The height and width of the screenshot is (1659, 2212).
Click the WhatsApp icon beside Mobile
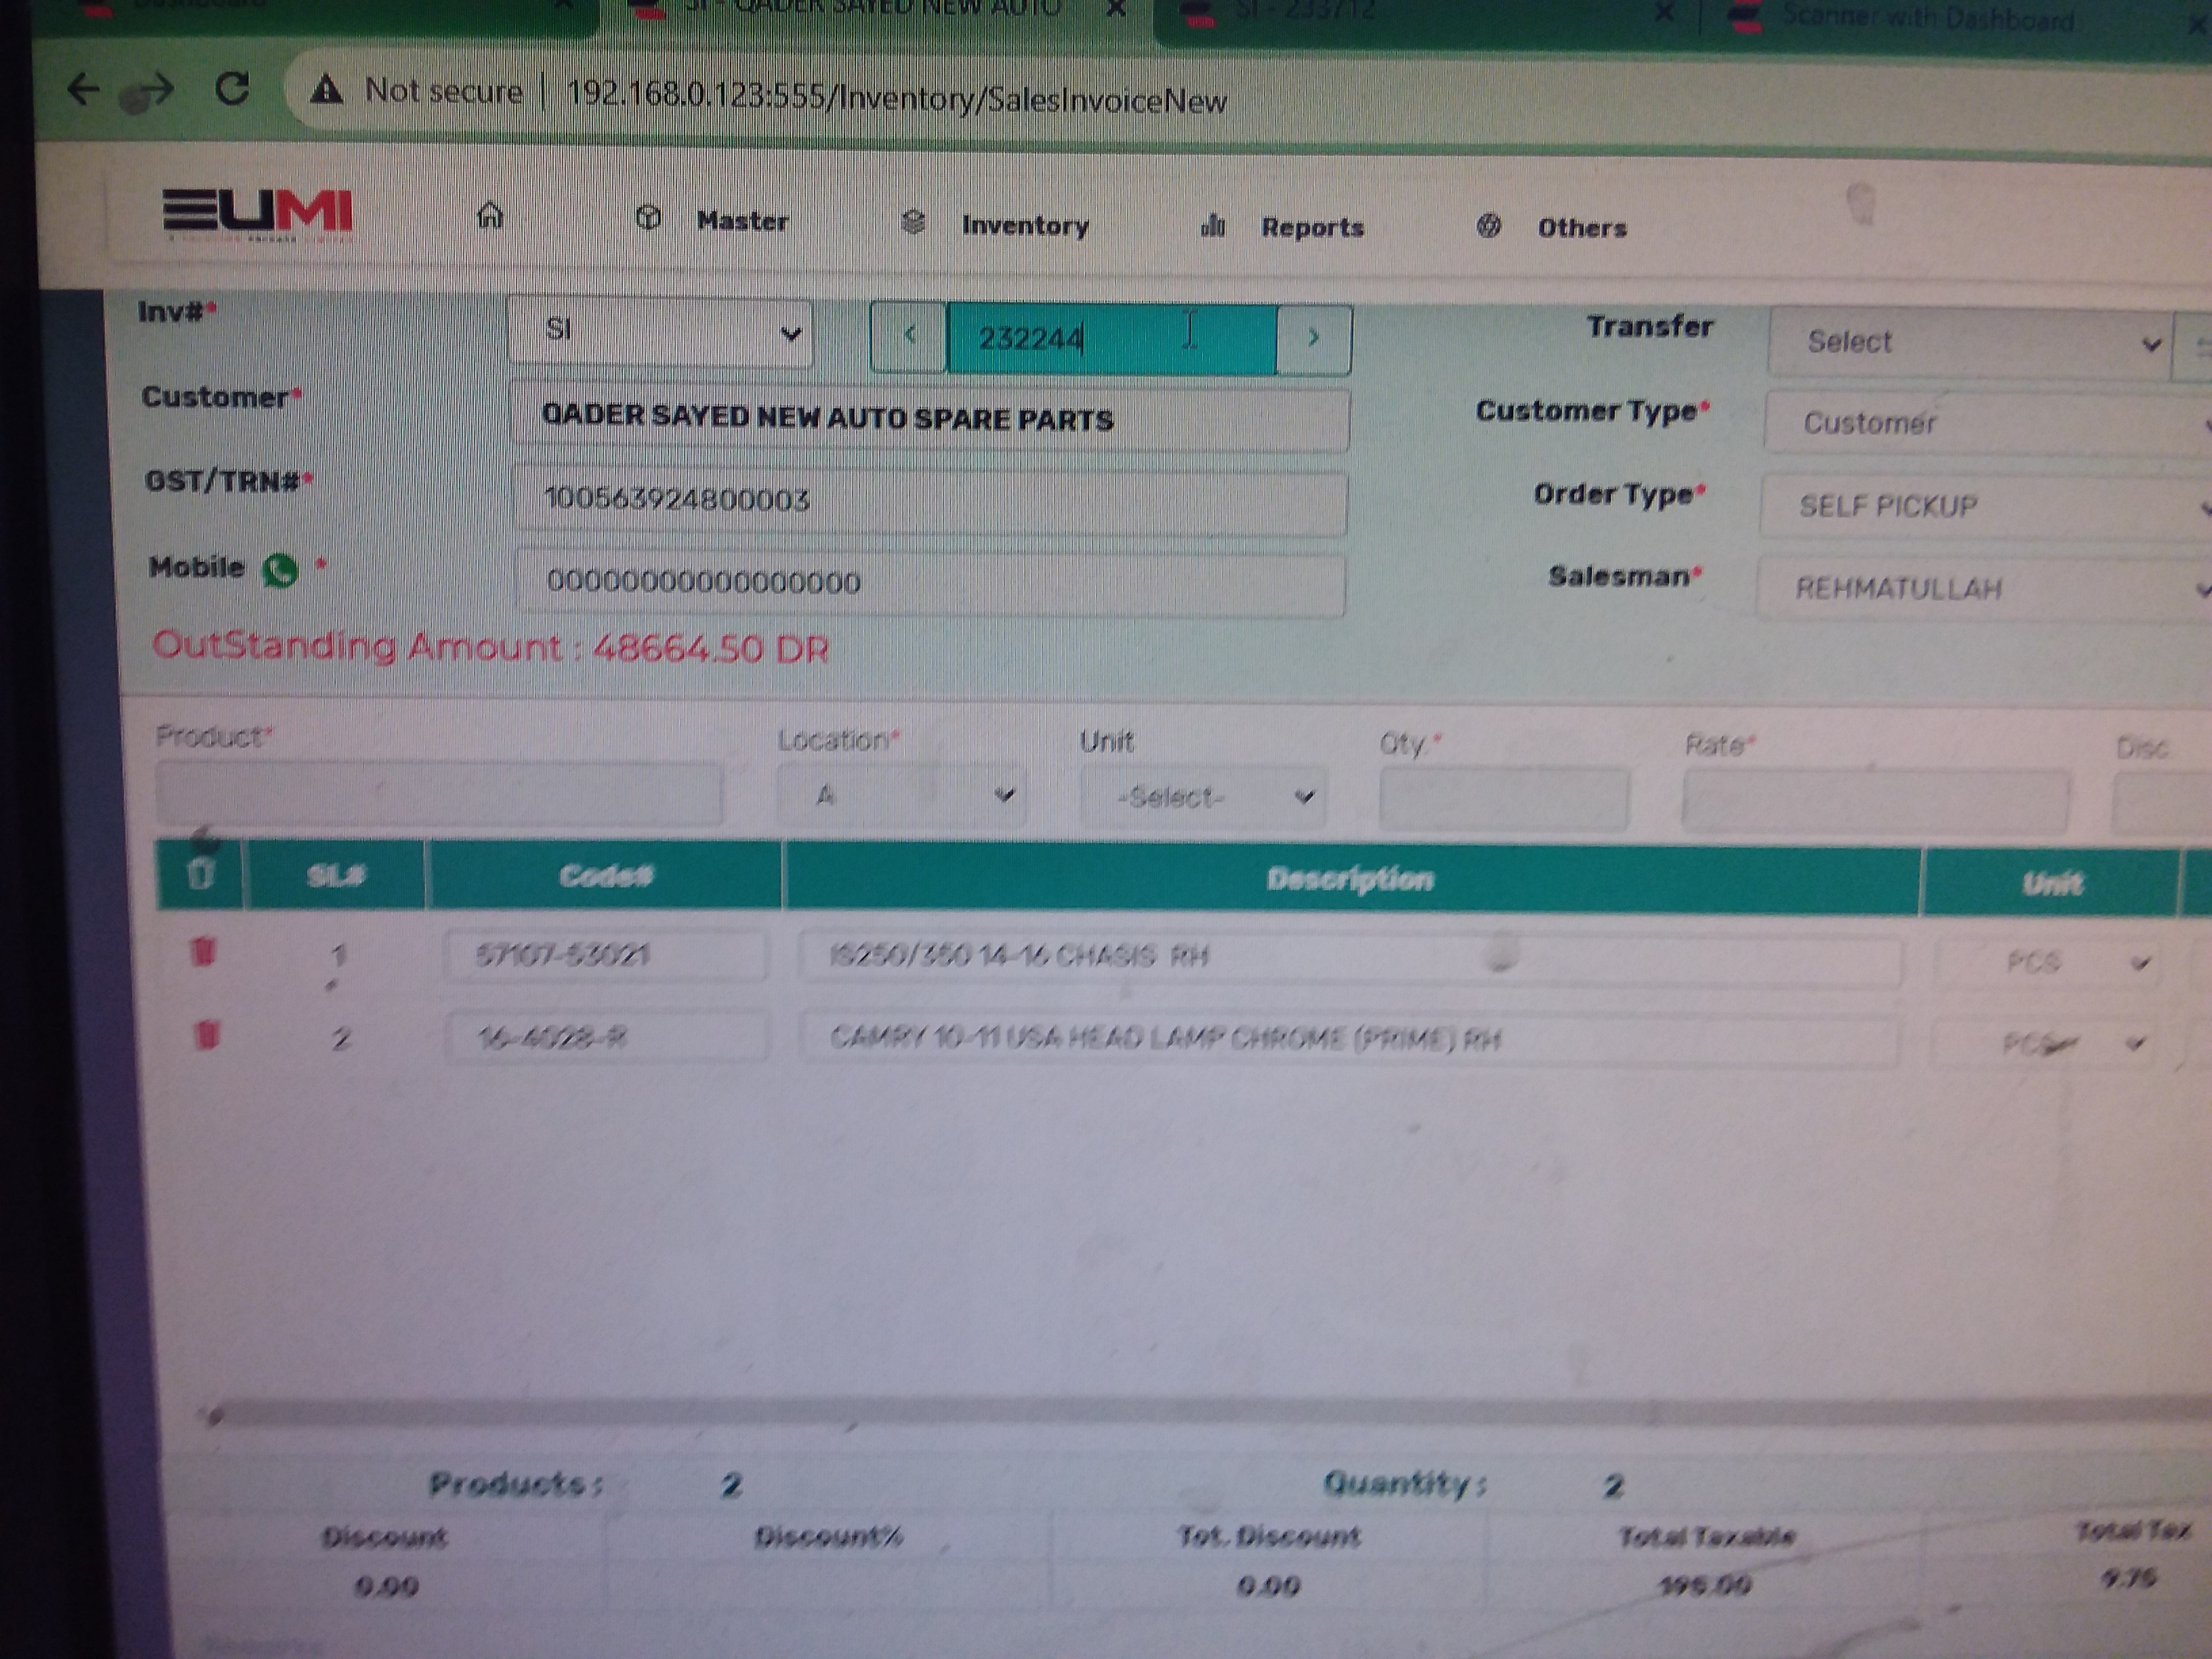point(280,570)
